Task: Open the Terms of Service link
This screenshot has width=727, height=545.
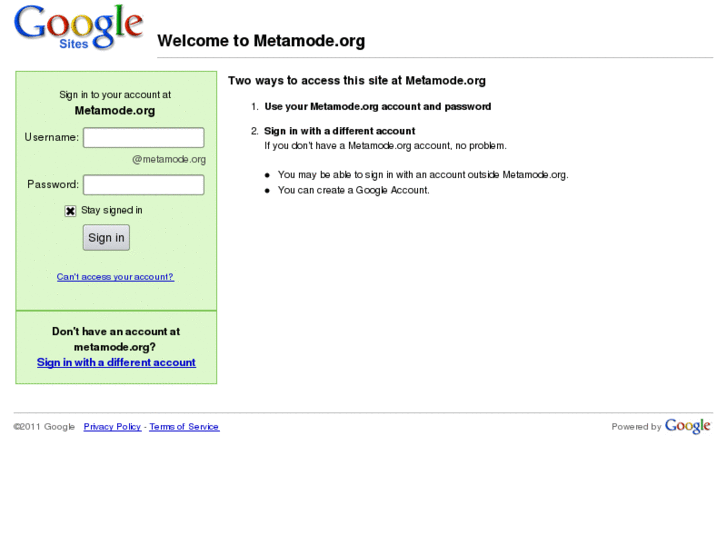Action: point(184,427)
